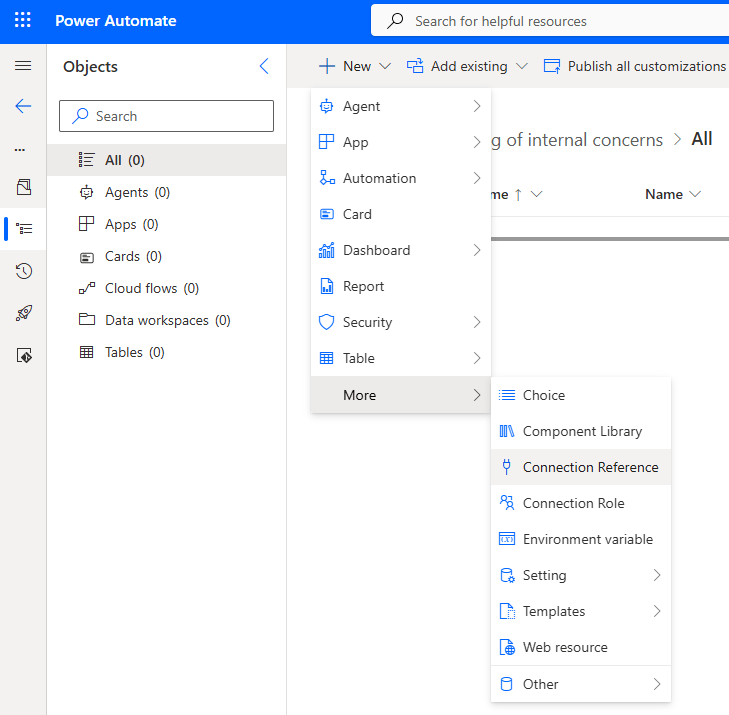
Task: Open the History icon in left rail
Action: (24, 271)
